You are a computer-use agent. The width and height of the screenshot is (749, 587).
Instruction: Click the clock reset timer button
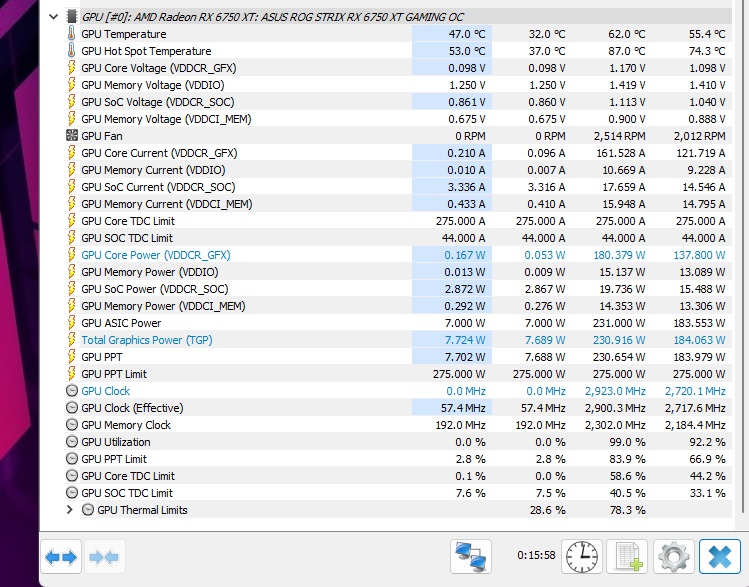point(581,556)
